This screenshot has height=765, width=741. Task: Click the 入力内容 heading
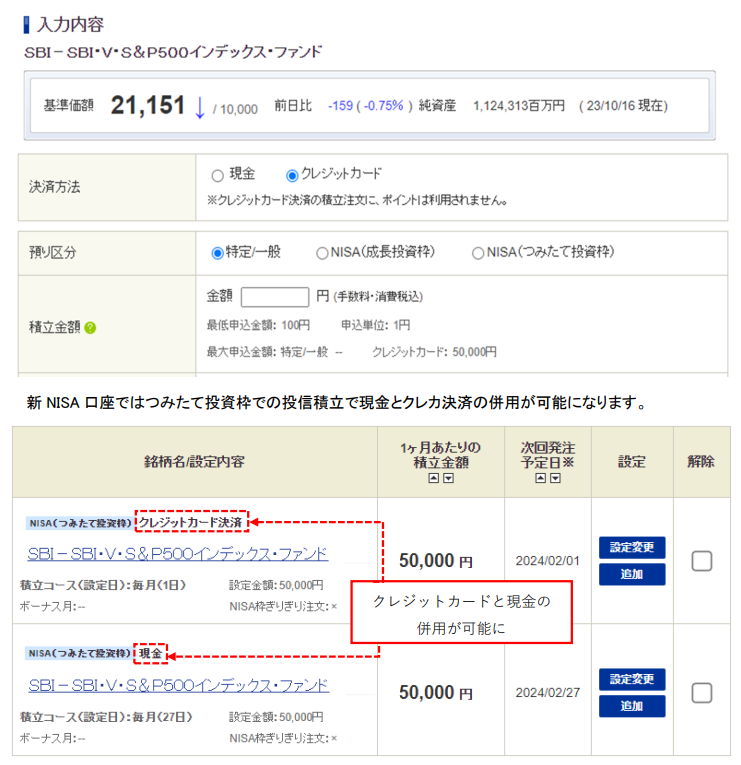(70, 25)
